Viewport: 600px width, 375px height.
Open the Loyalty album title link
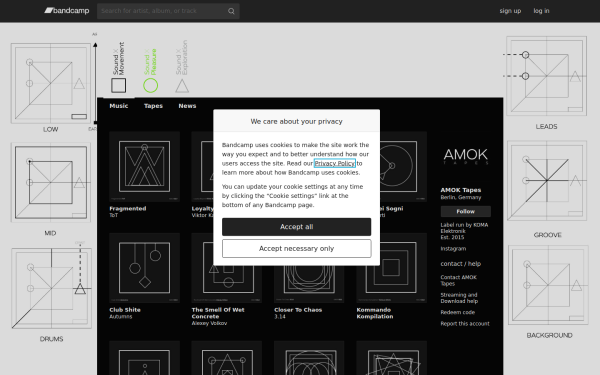(x=202, y=209)
